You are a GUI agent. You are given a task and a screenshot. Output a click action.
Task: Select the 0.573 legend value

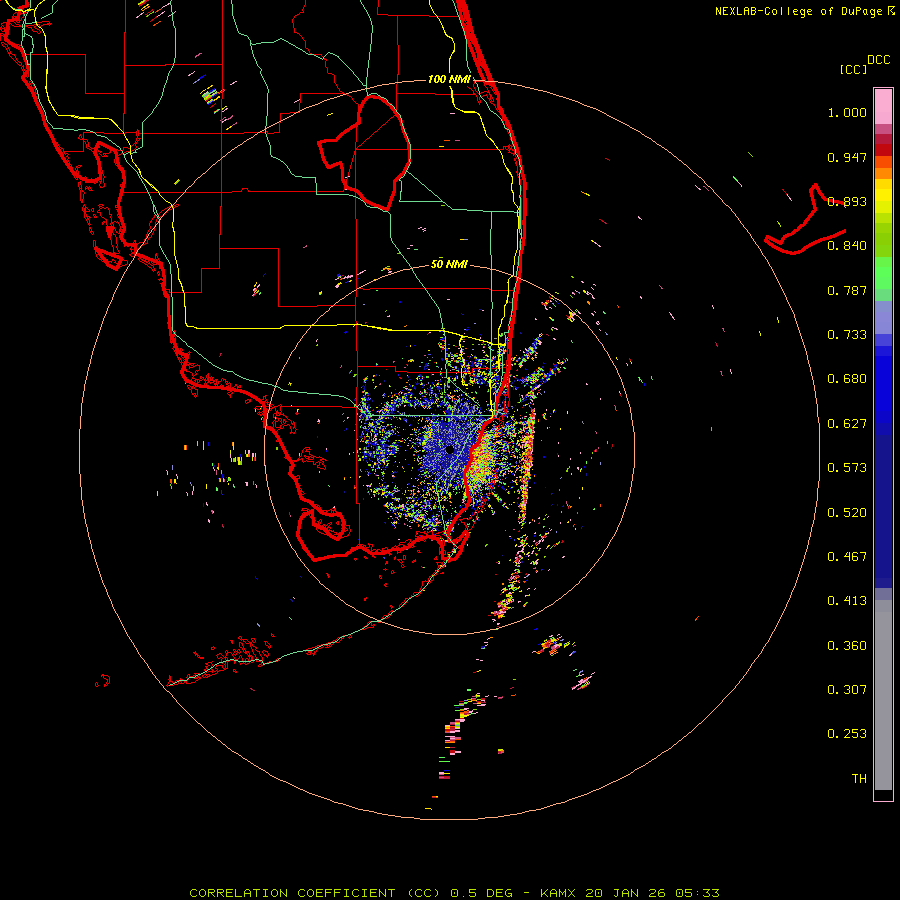tap(847, 468)
